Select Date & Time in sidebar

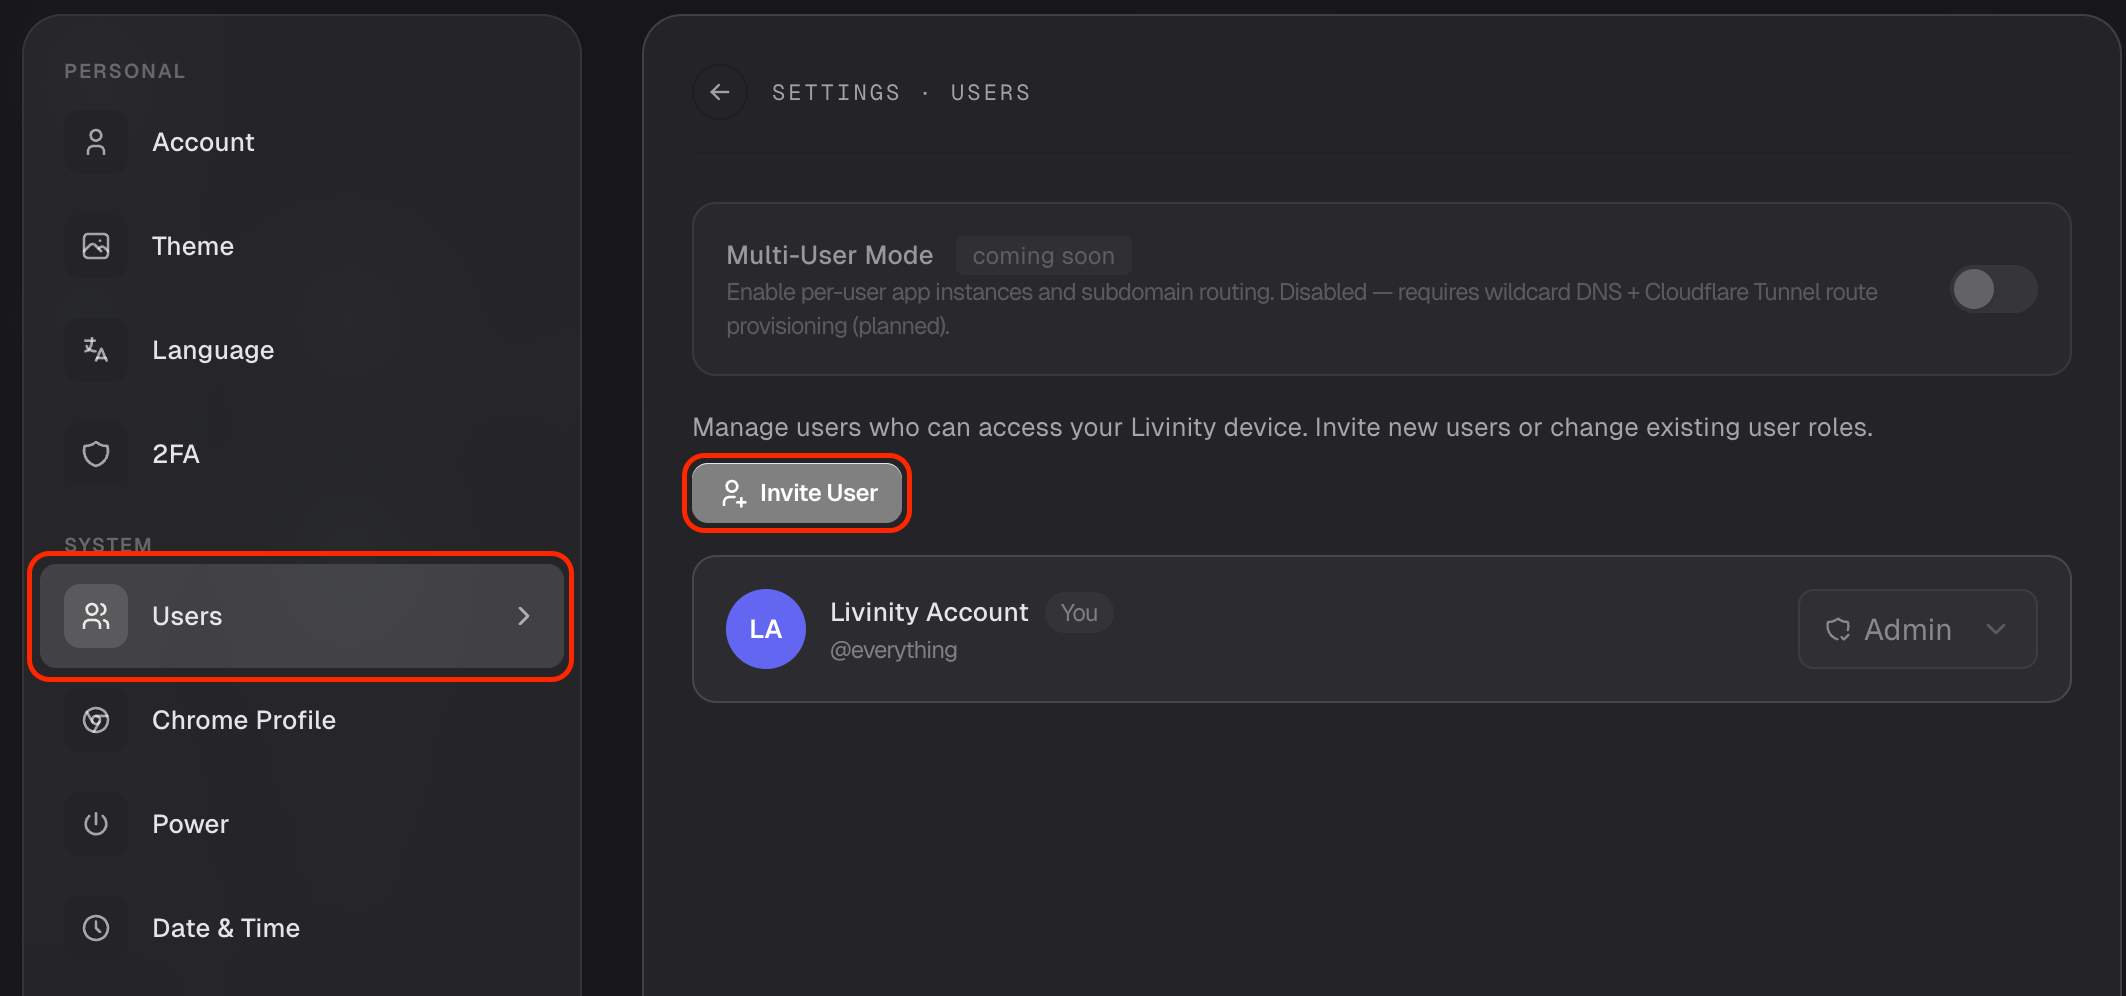pos(301,928)
